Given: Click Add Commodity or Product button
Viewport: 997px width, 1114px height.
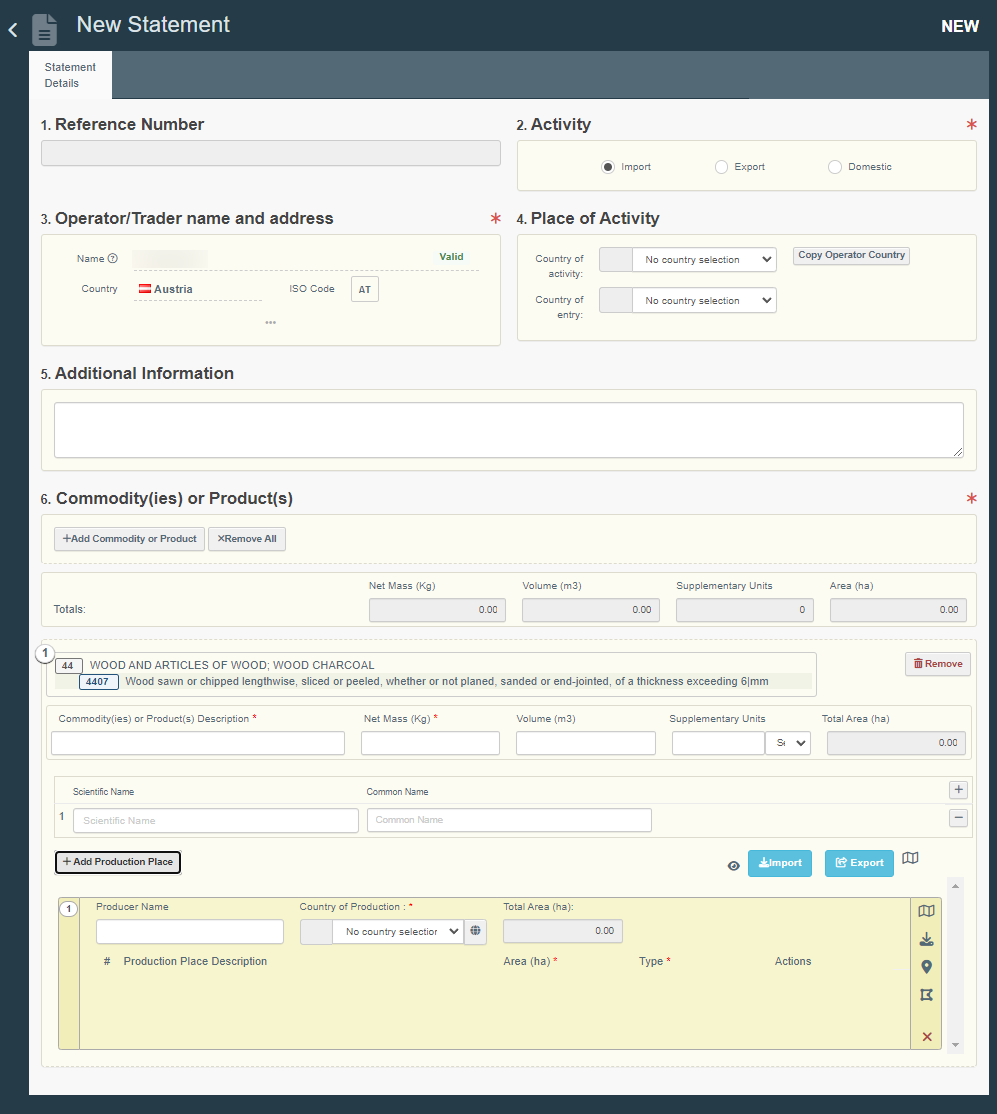Looking at the screenshot, I should (x=129, y=539).
